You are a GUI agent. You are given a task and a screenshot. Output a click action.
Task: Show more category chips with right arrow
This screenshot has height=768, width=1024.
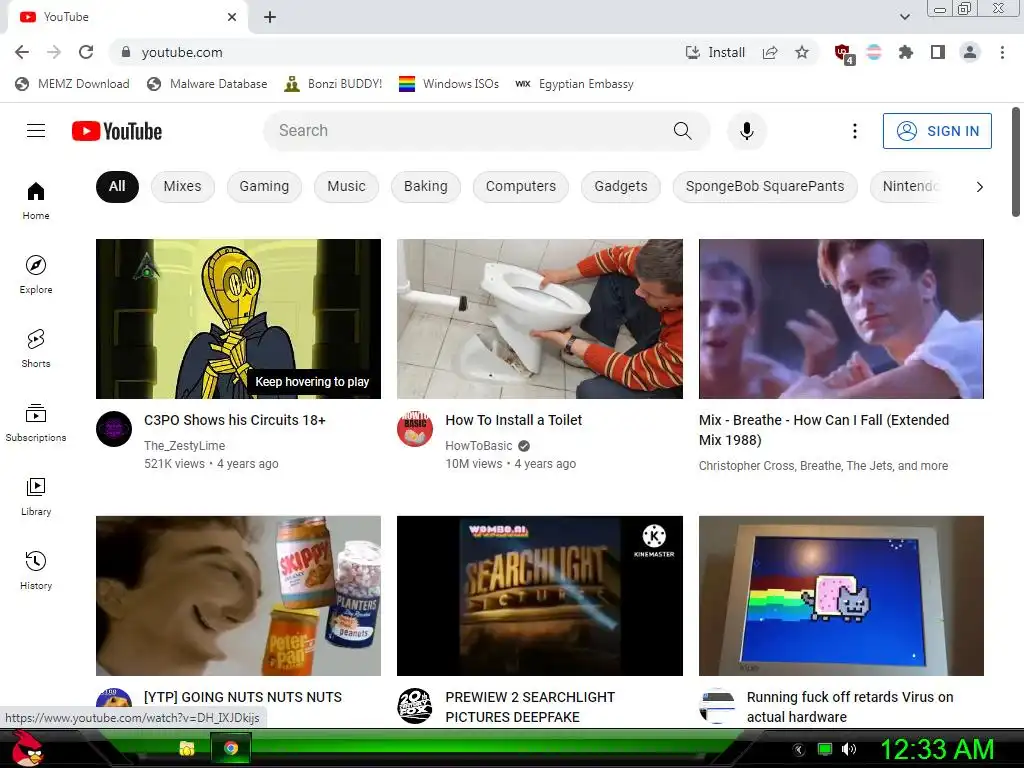(979, 187)
